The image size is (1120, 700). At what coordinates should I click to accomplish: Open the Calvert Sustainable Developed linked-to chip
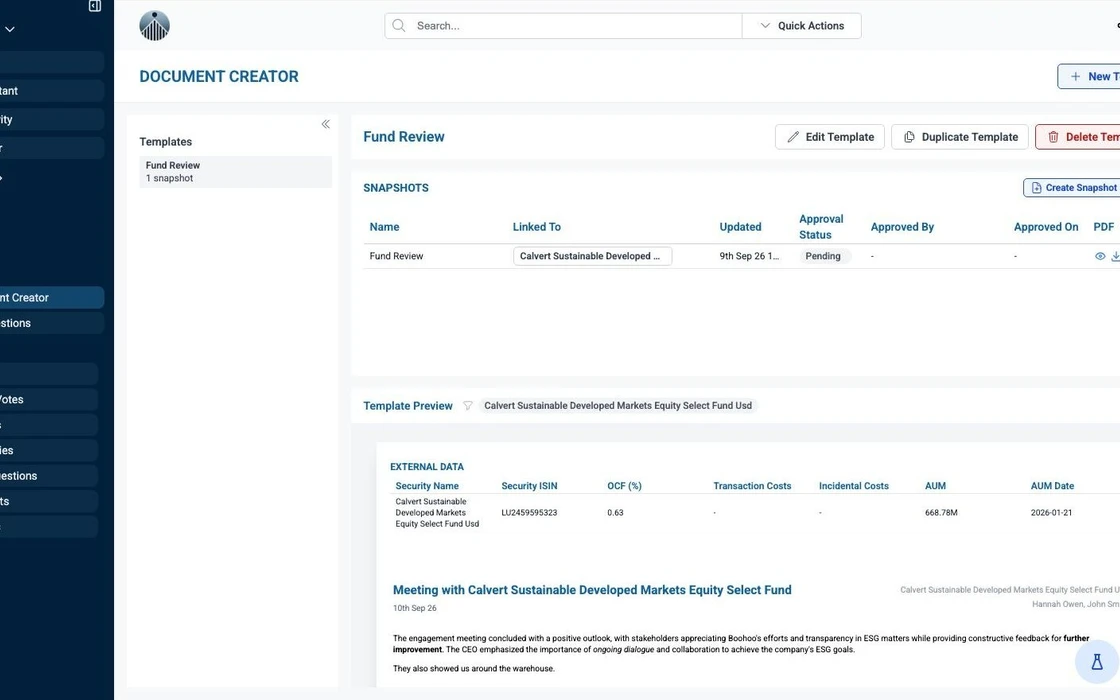592,256
